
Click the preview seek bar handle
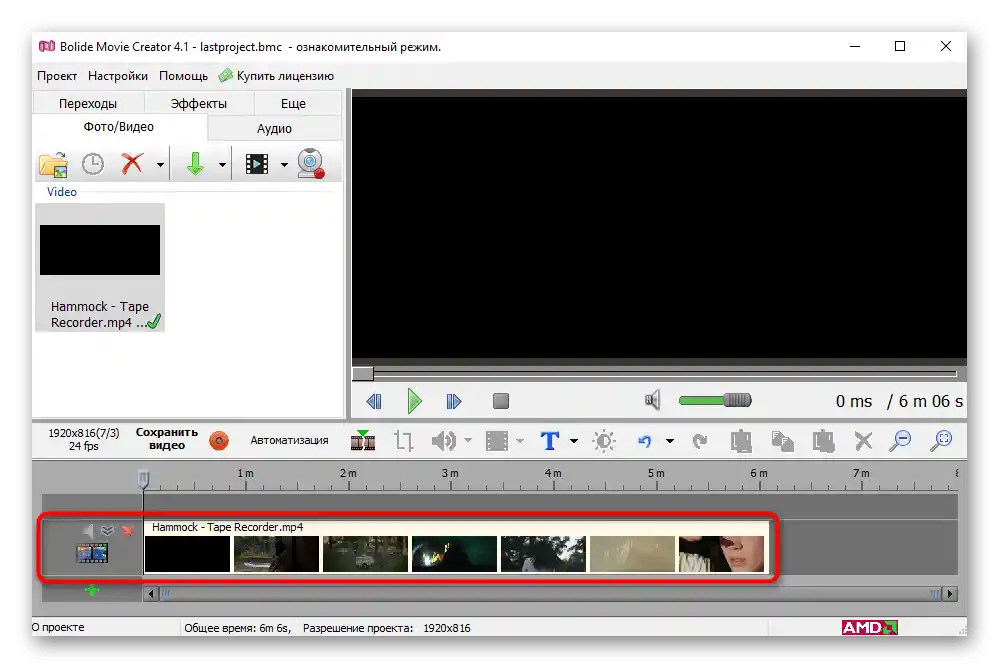pos(363,374)
